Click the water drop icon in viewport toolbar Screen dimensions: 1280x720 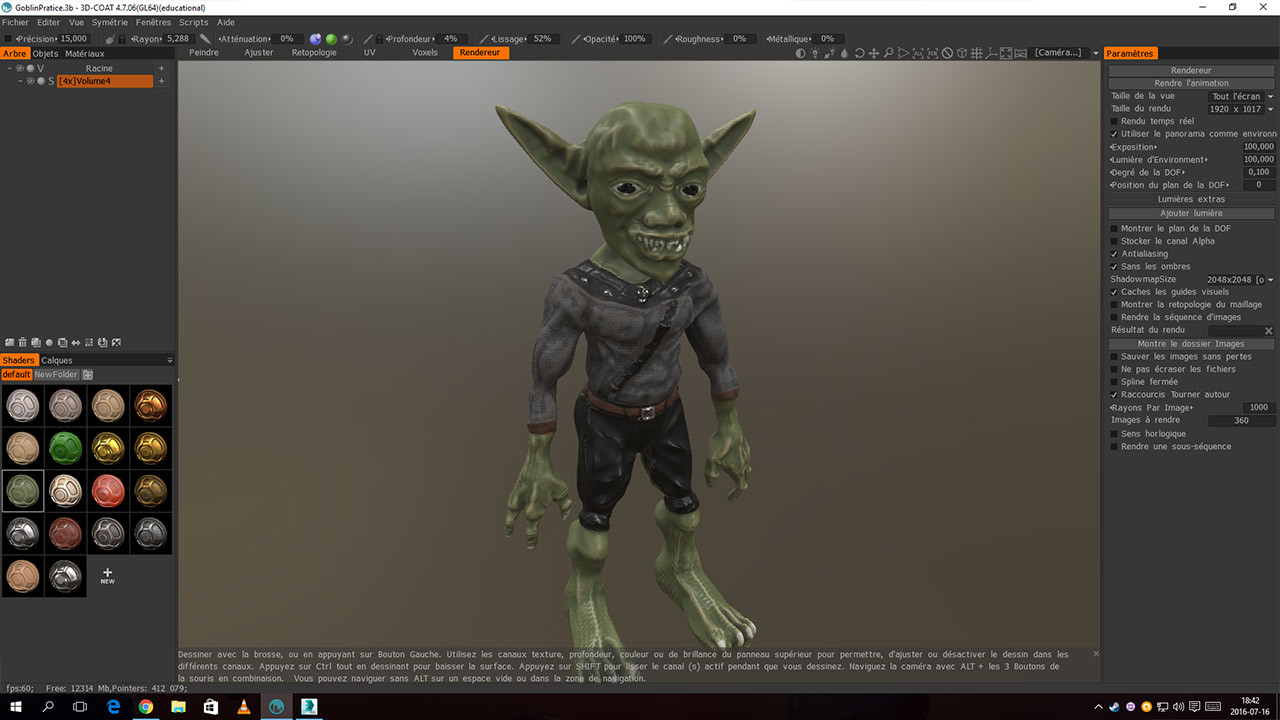click(x=844, y=53)
